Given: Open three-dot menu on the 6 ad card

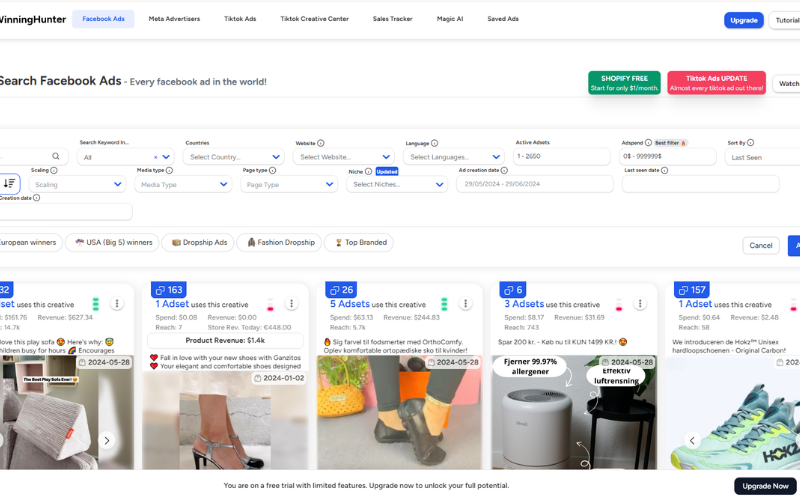Looking at the screenshot, I should [x=640, y=304].
